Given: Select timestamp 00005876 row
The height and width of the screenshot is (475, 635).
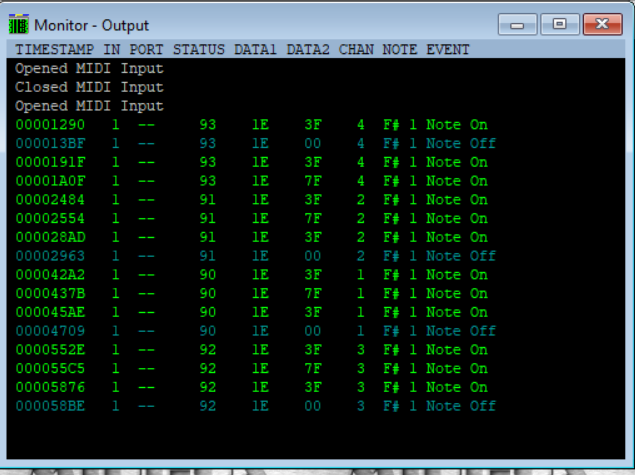Looking at the screenshot, I should [251, 388].
